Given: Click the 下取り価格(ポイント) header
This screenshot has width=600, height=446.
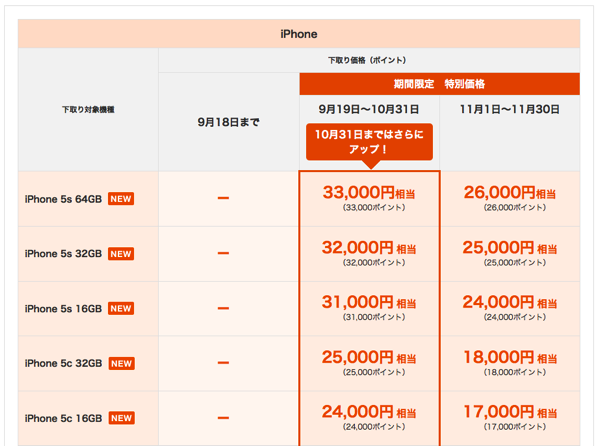Looking at the screenshot, I should (x=367, y=60).
